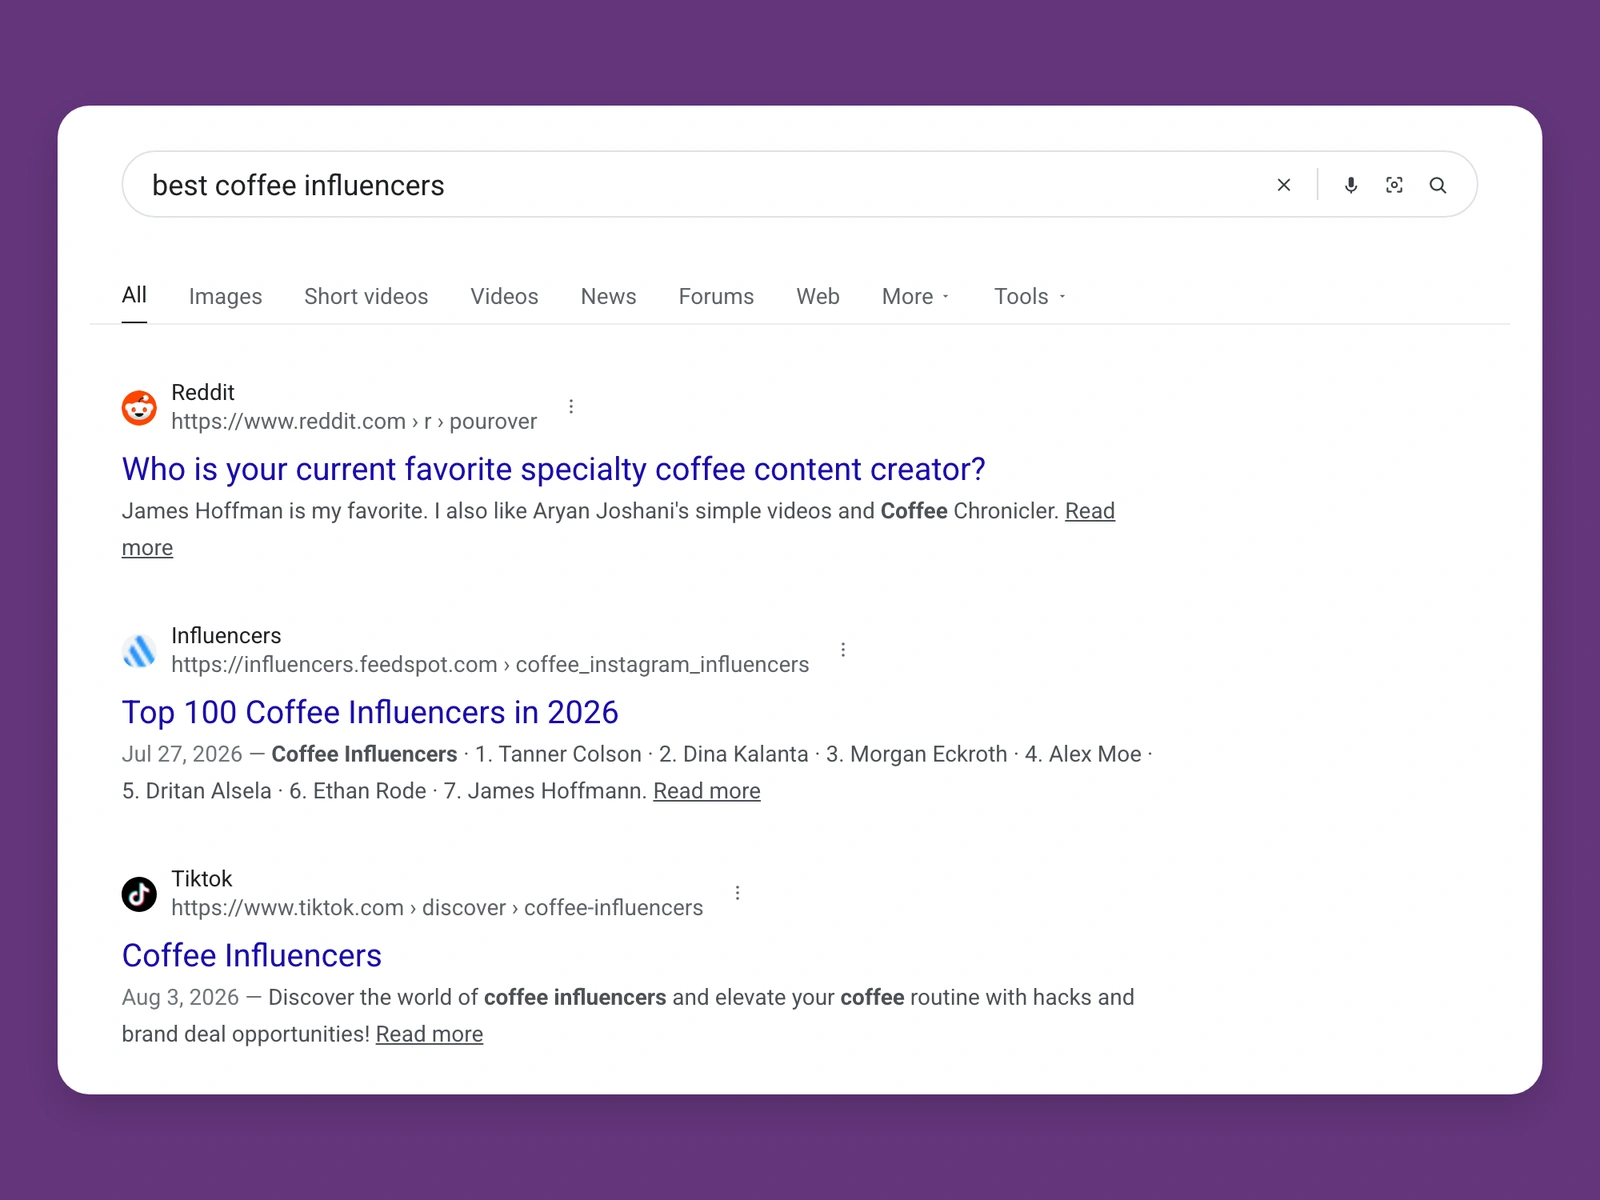Click the 'Aug 3, 2026' date text
1600x1200 pixels.
pos(180,997)
